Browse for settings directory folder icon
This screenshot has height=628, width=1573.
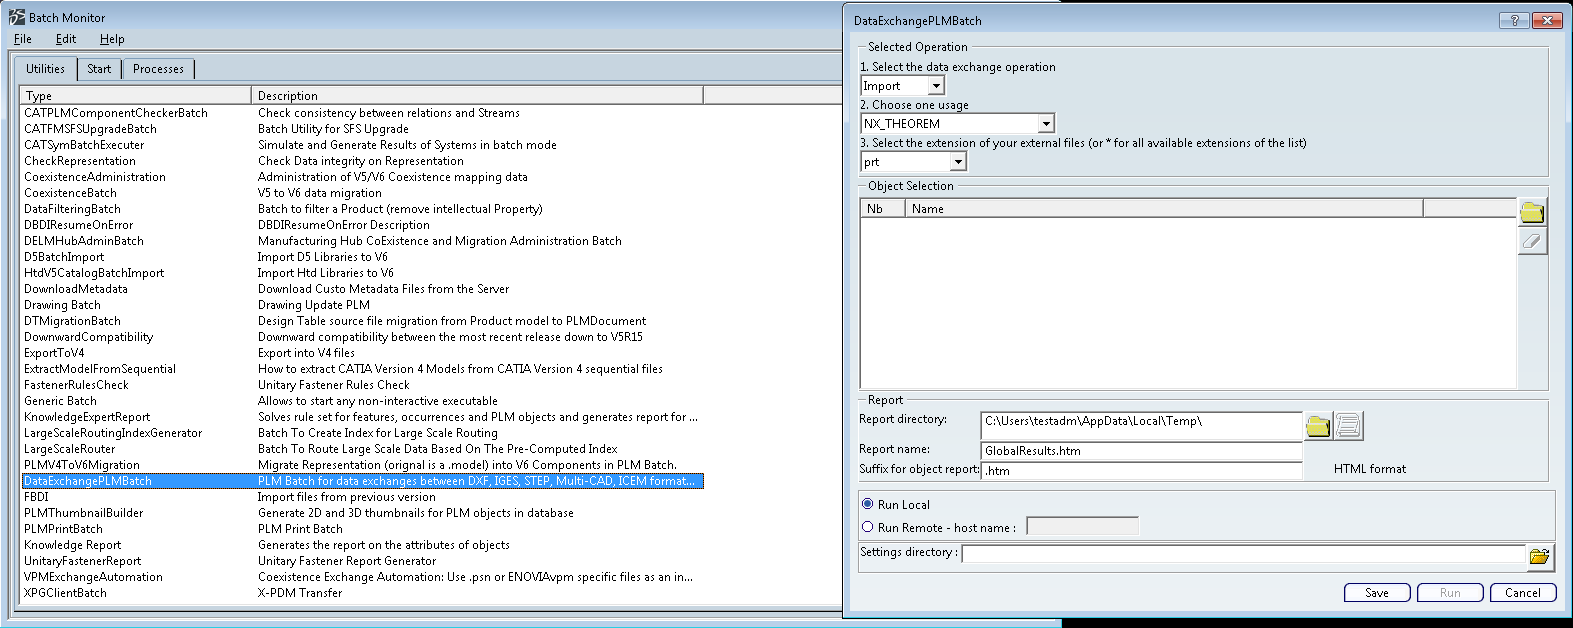1539,556
